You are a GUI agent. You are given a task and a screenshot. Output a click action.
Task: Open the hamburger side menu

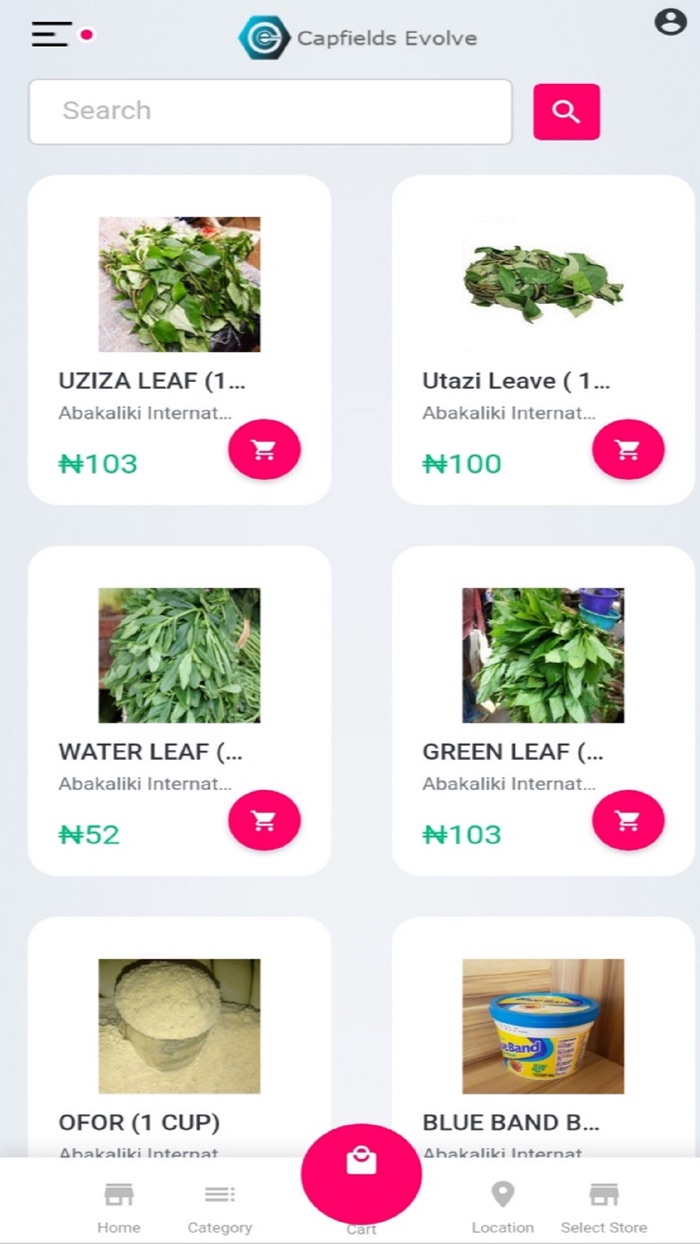pyautogui.click(x=52, y=34)
